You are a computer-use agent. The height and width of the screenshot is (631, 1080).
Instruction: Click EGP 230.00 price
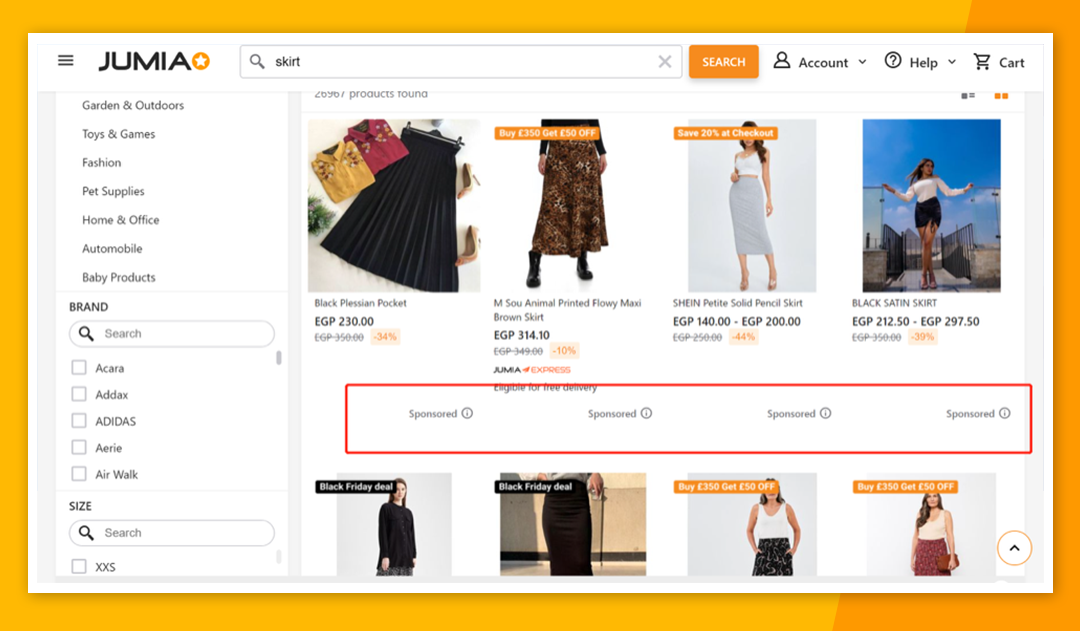[344, 321]
